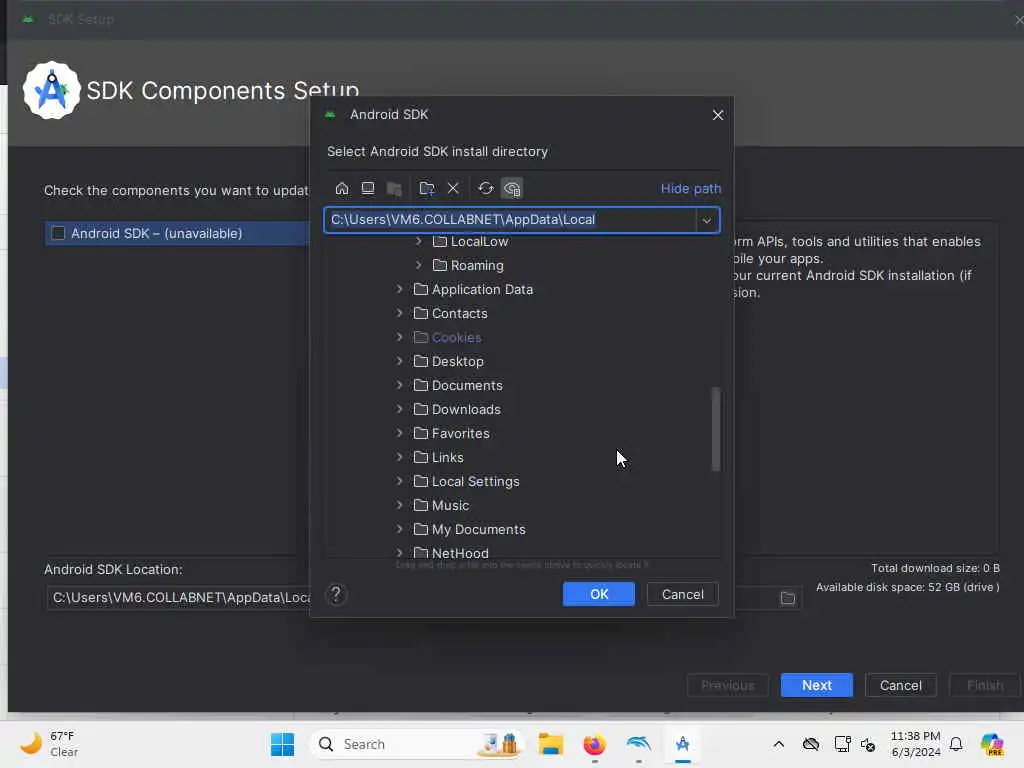This screenshot has width=1024, height=768.
Task: Click Next in the SDK Setup wizard
Action: coord(816,685)
